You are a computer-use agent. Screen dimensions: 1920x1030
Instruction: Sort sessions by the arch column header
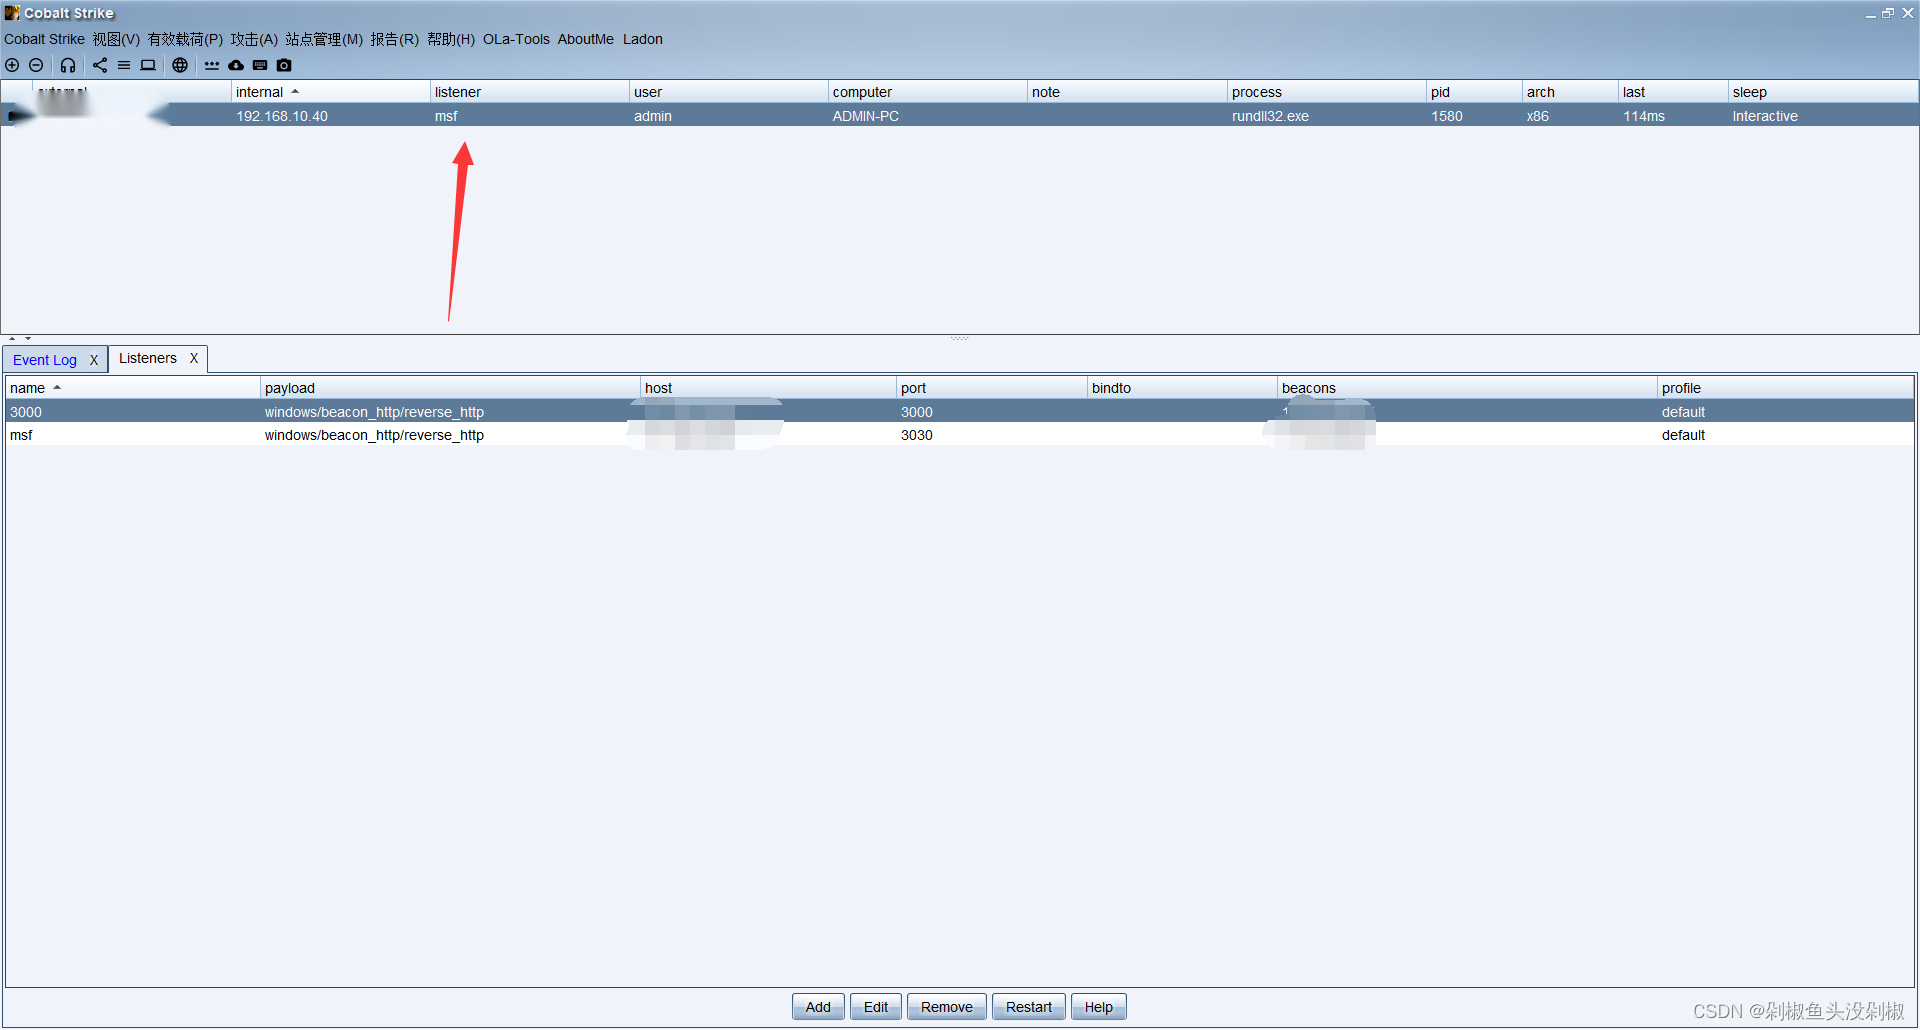(1570, 92)
